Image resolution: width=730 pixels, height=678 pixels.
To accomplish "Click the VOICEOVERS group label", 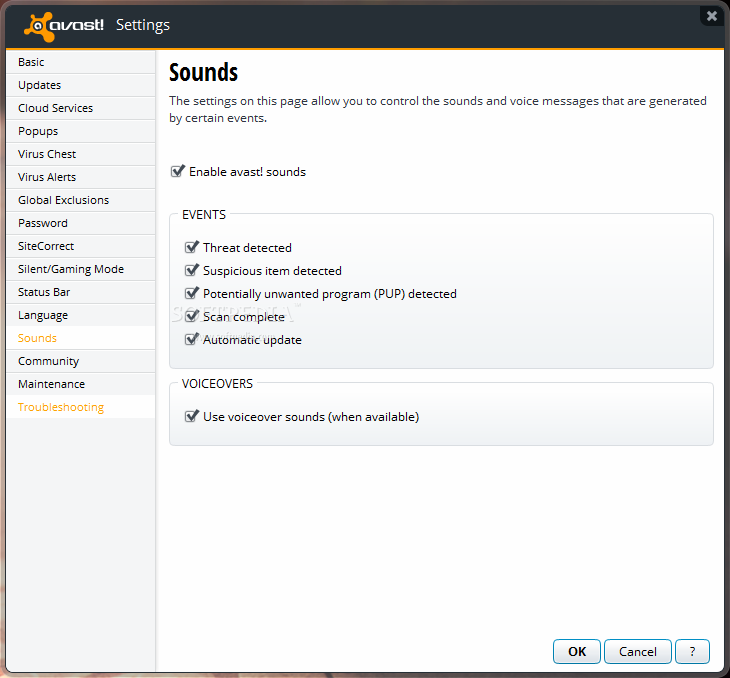I will [217, 384].
